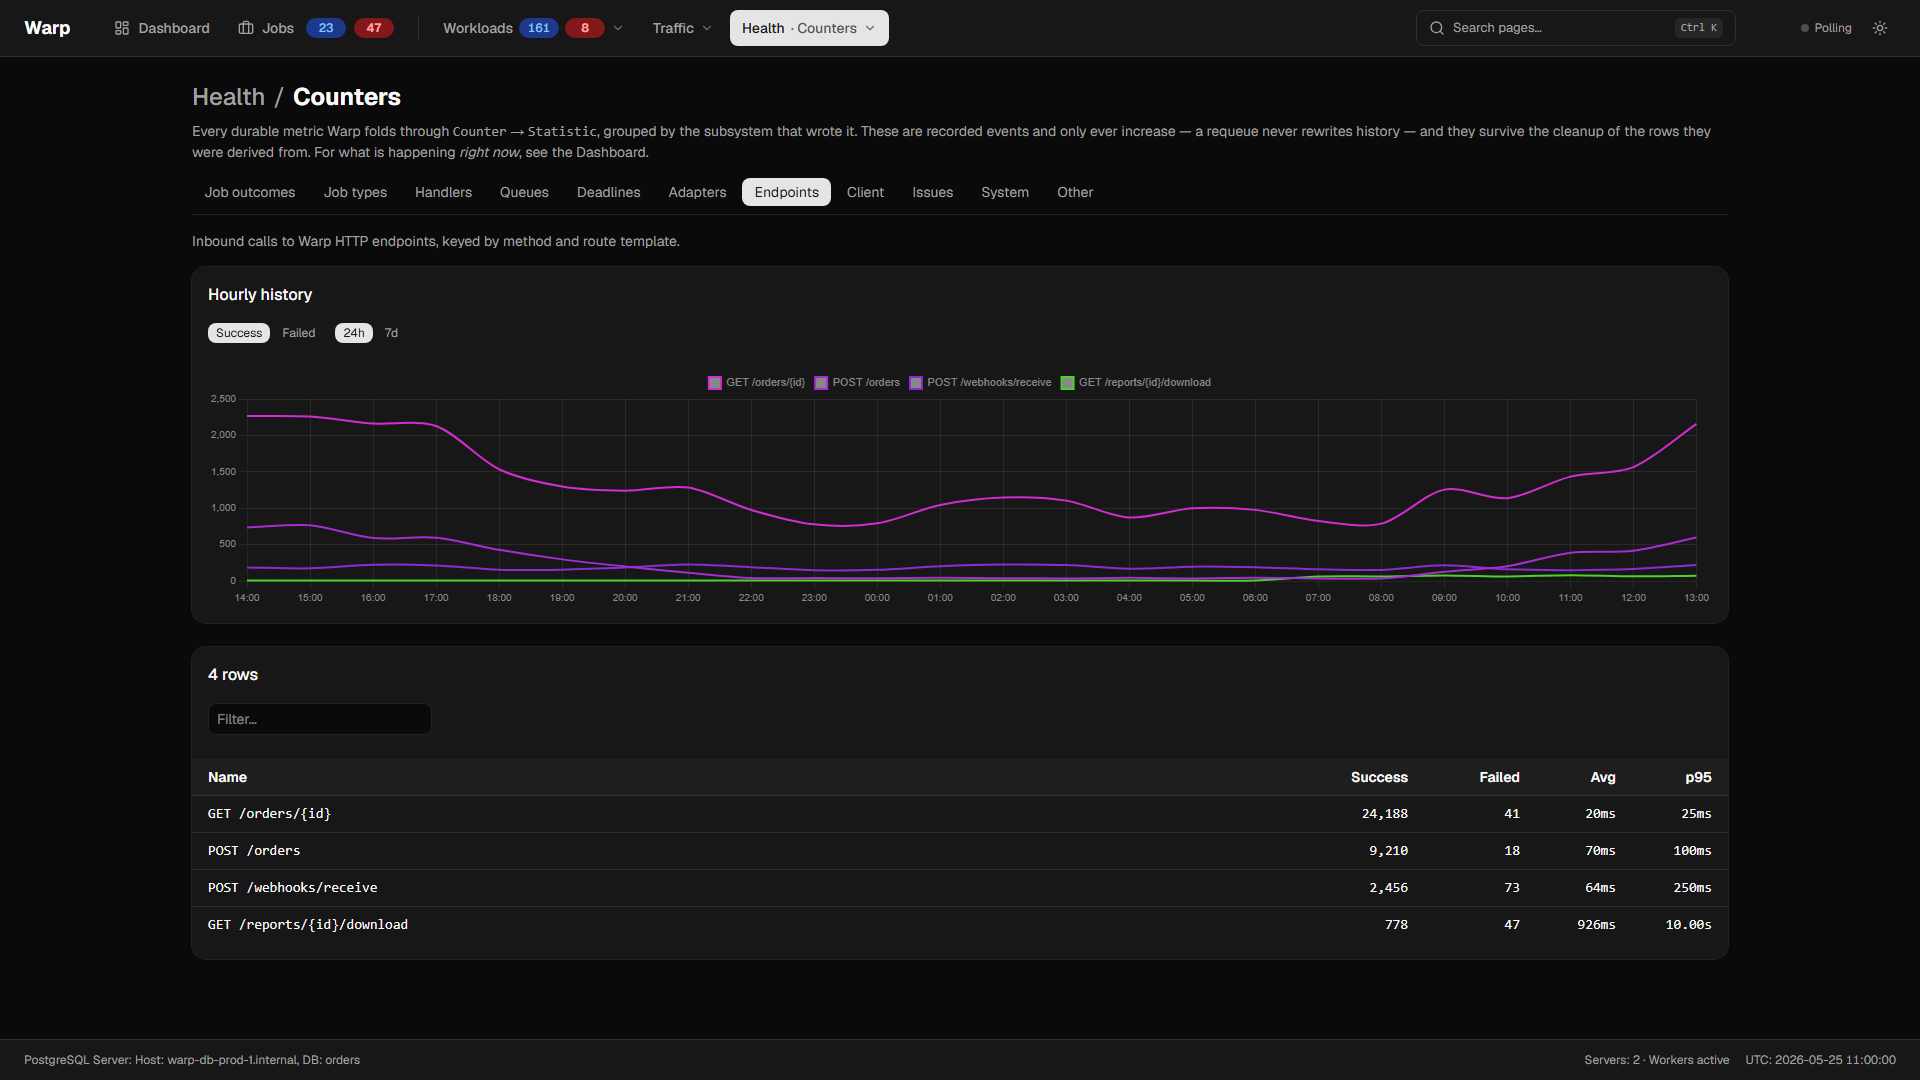The image size is (1920, 1080).
Task: Sort table by the p95 column header
Action: tap(1698, 777)
